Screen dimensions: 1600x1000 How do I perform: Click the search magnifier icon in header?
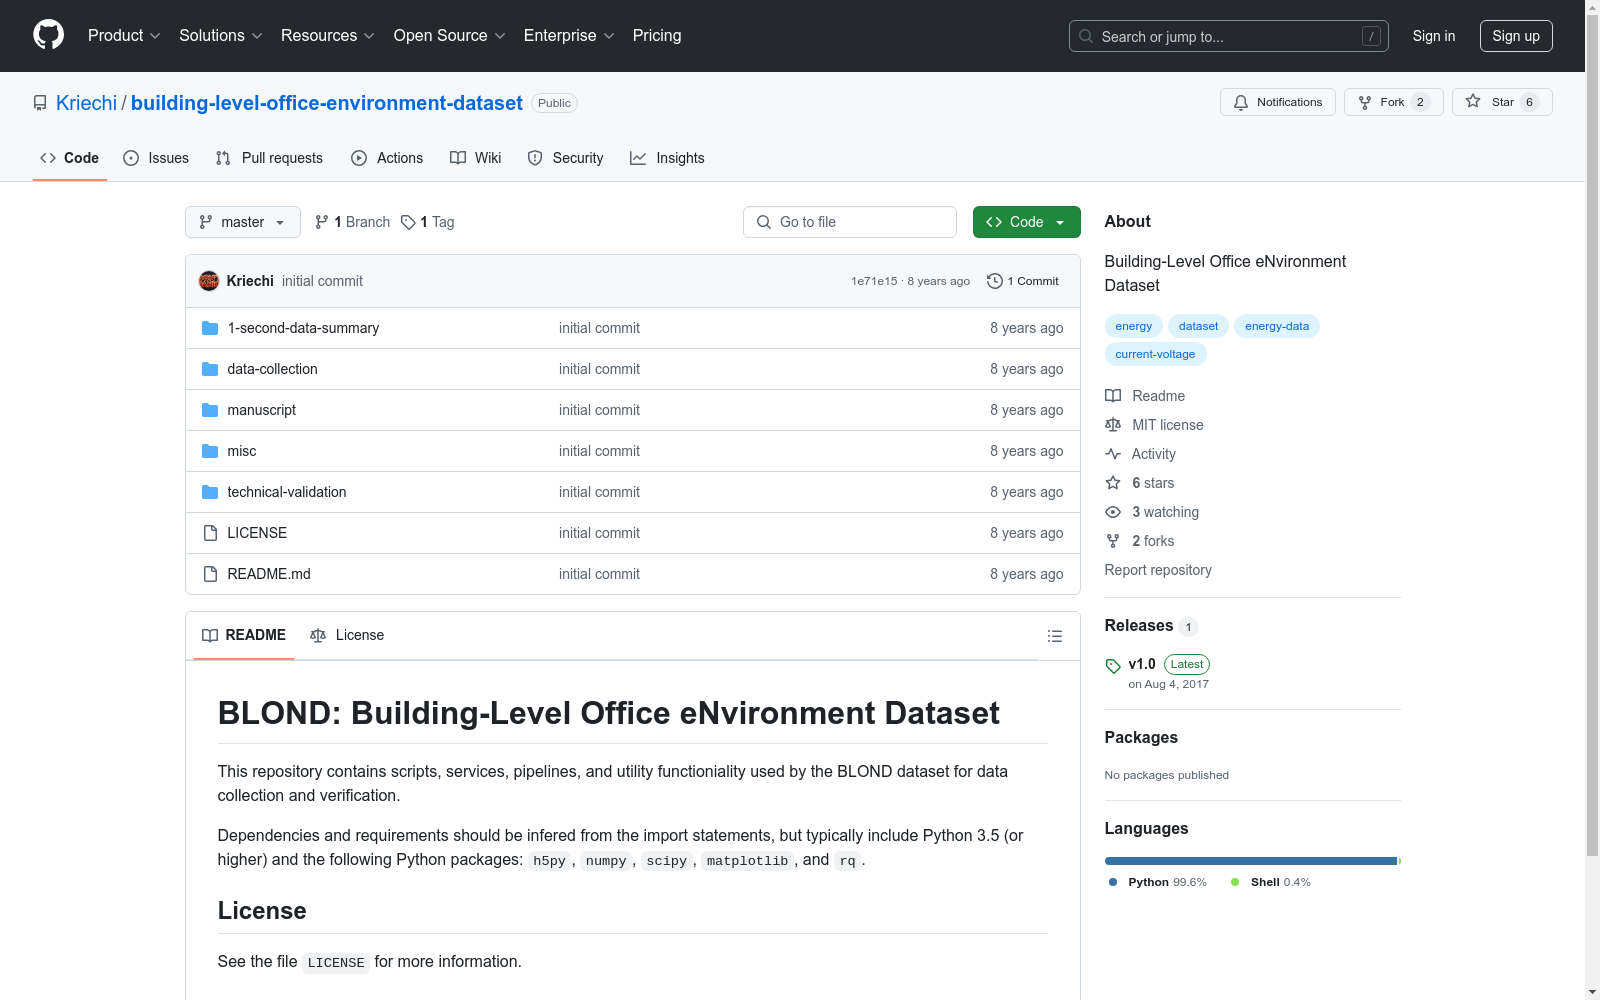[1086, 36]
